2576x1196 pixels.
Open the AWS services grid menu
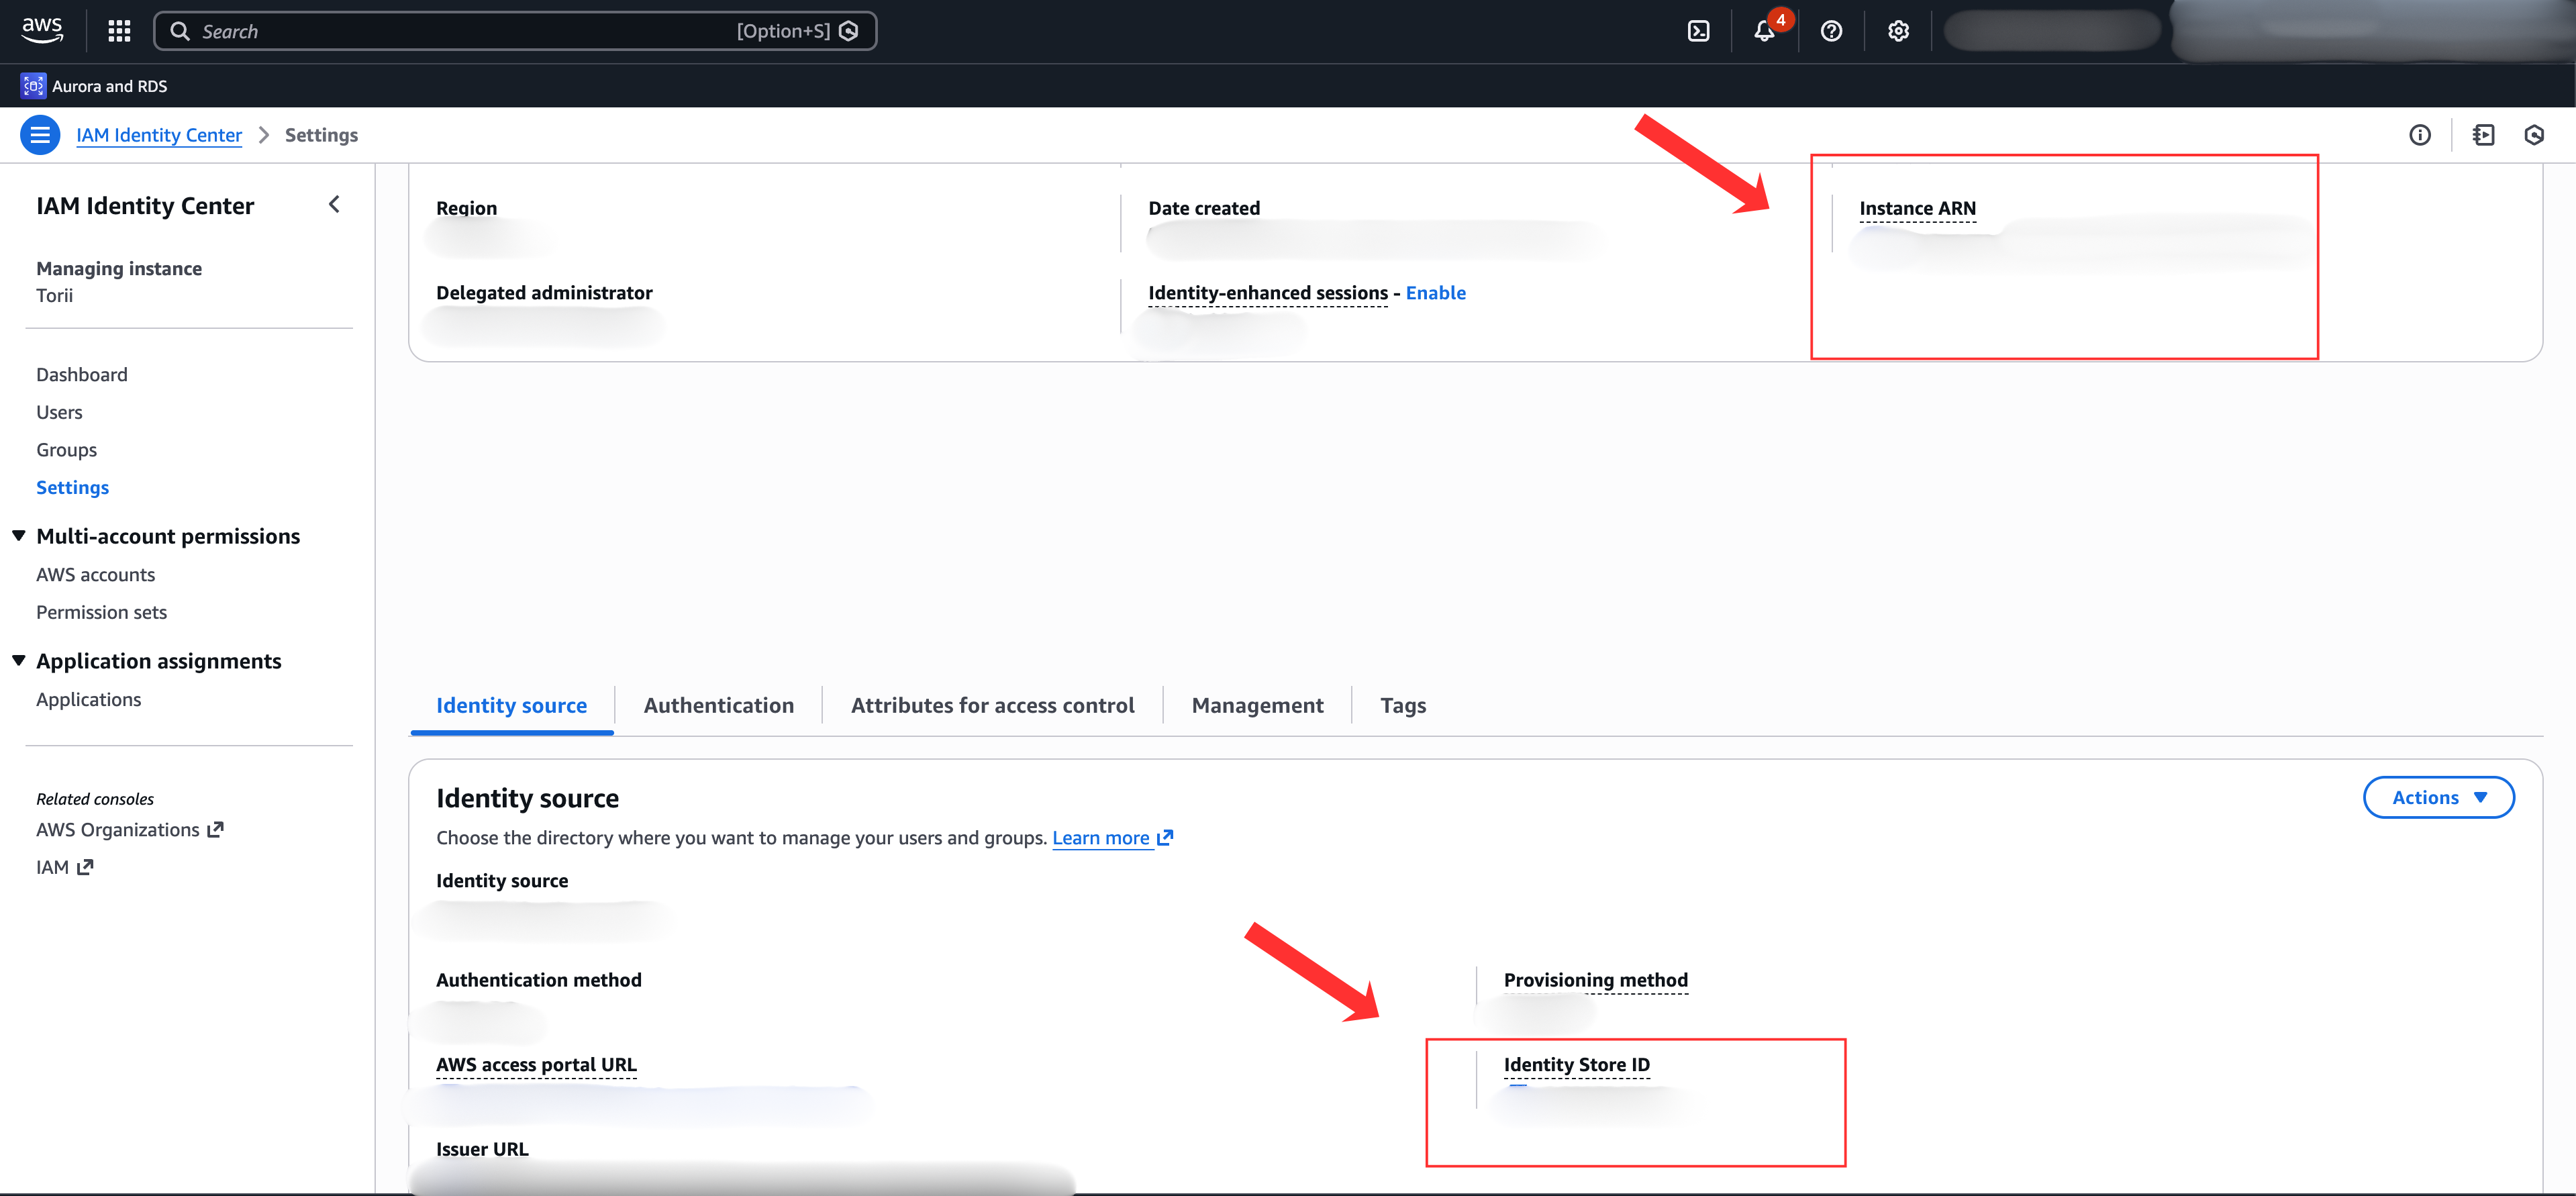[x=119, y=31]
